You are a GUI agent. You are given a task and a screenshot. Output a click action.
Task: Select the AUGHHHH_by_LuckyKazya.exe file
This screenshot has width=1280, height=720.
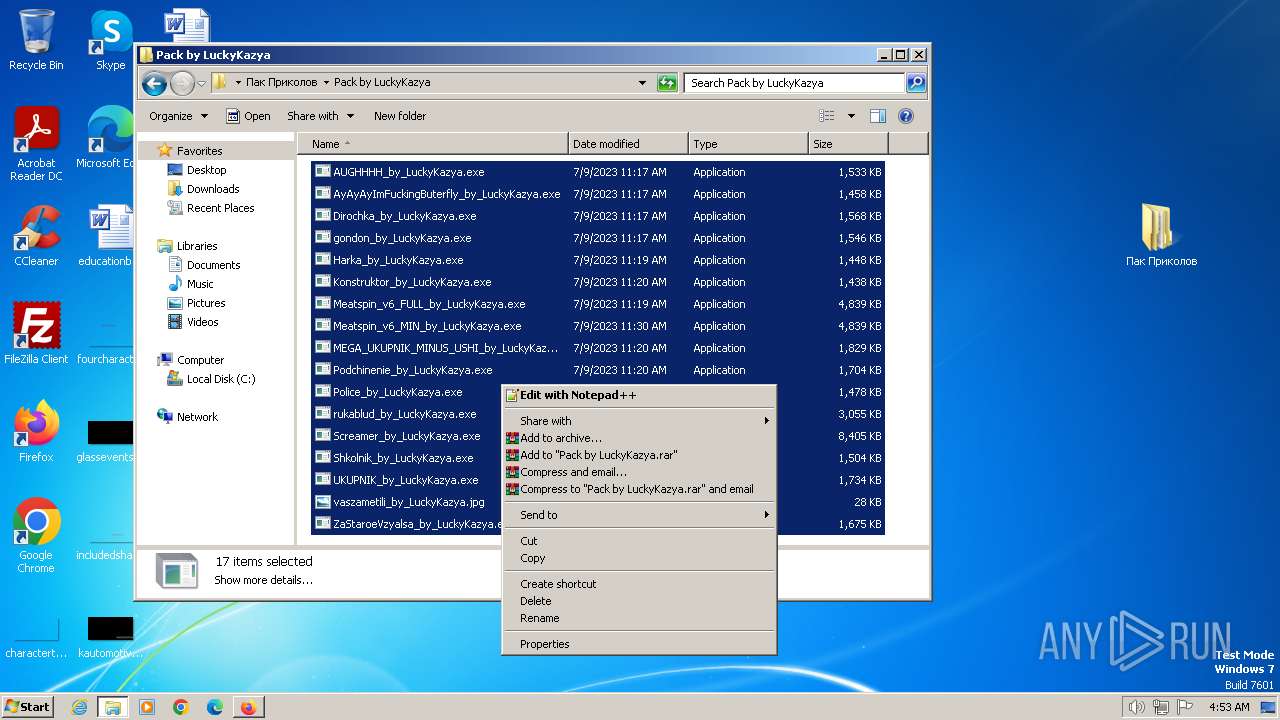[597, 172]
